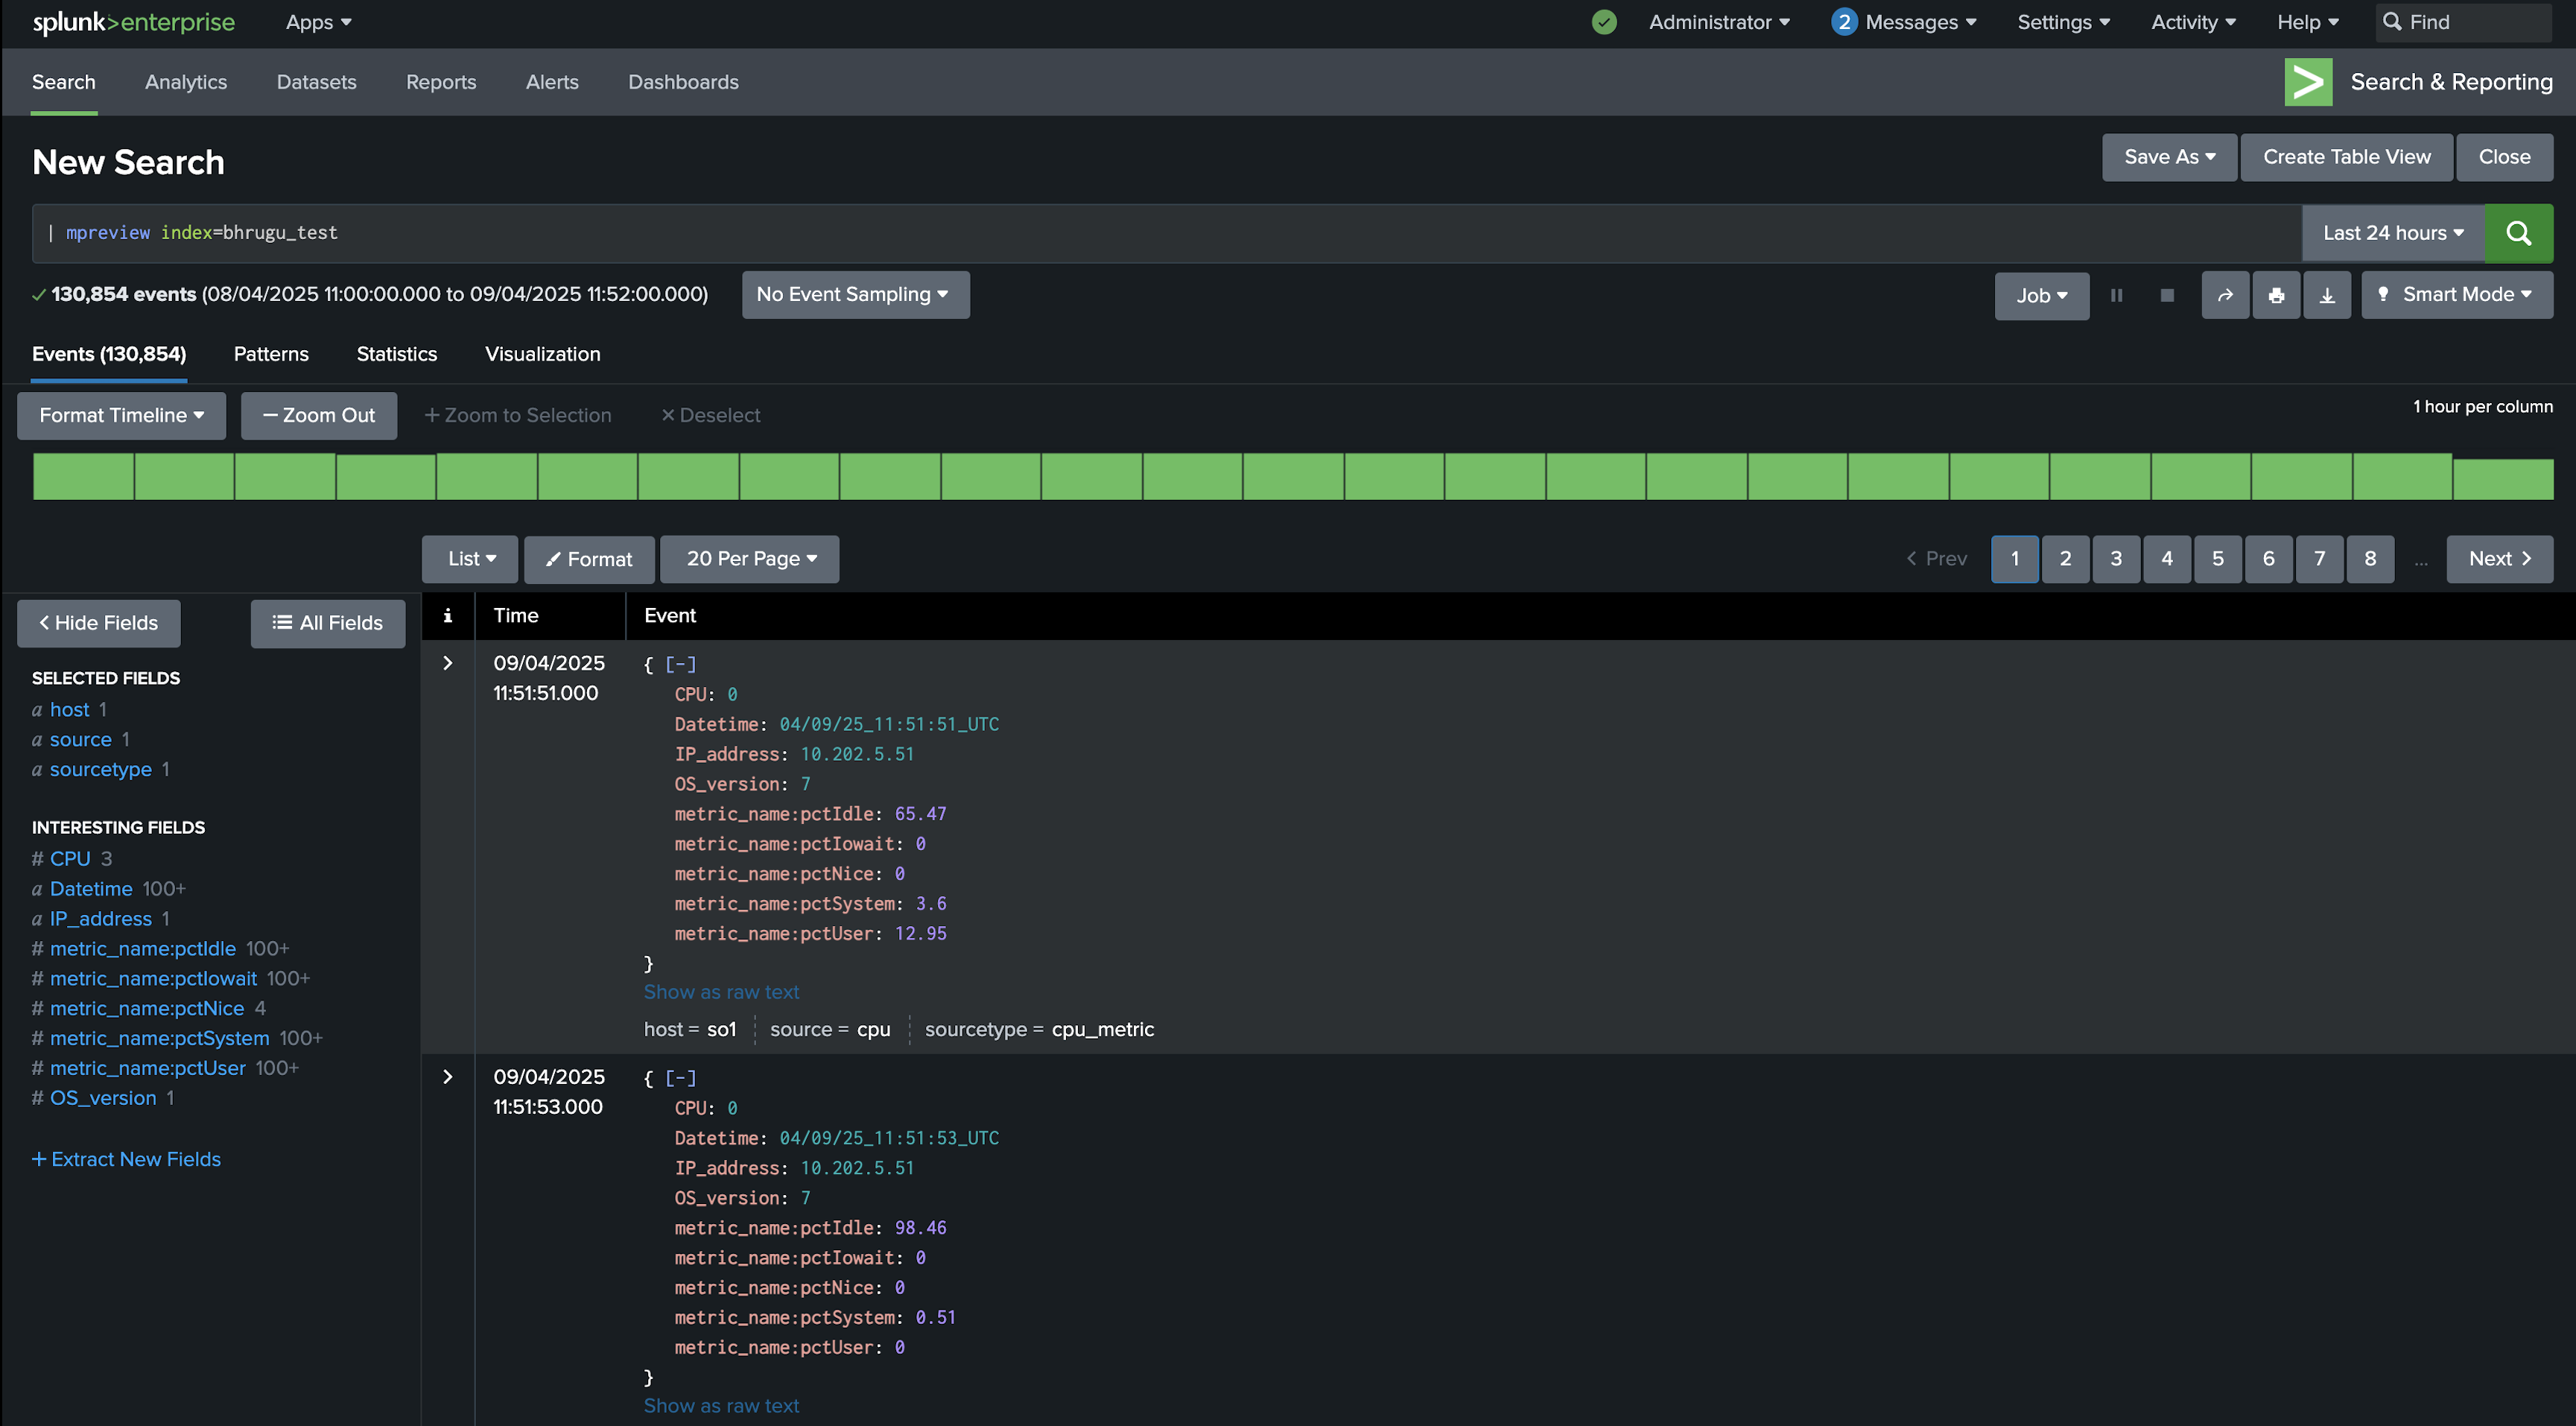Switch to the Statistics tab

[x=396, y=354]
